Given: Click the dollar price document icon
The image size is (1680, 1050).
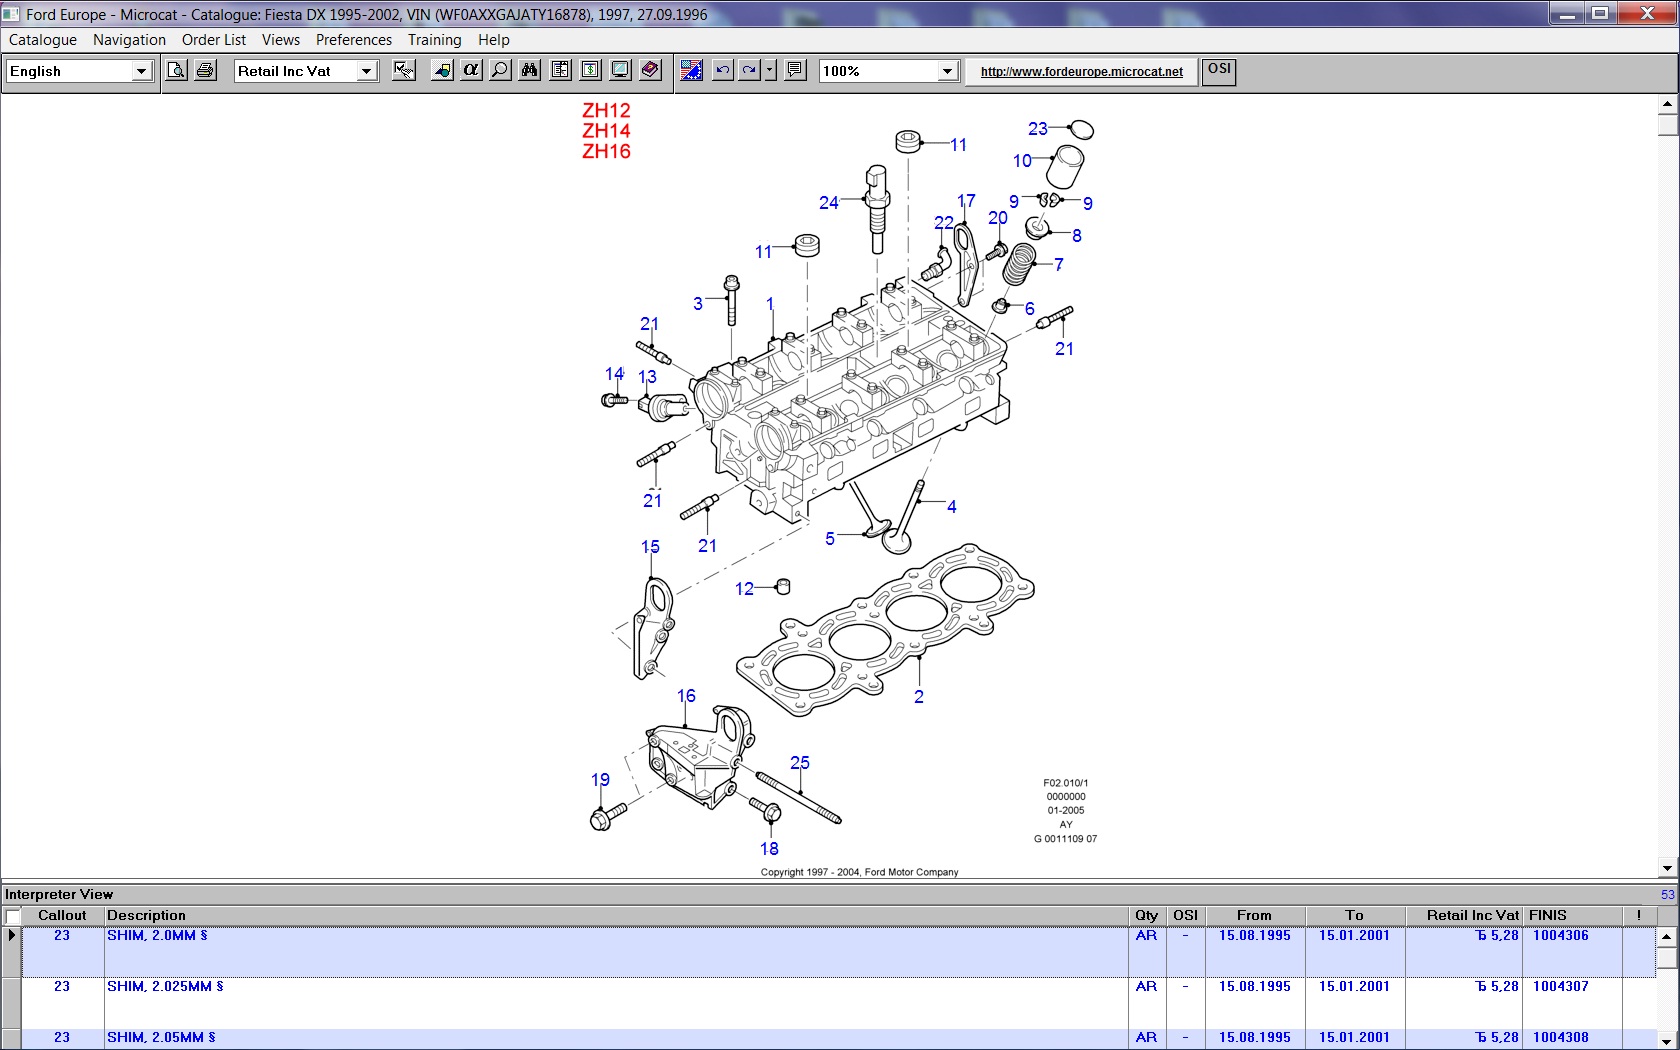Looking at the screenshot, I should click(x=590, y=70).
